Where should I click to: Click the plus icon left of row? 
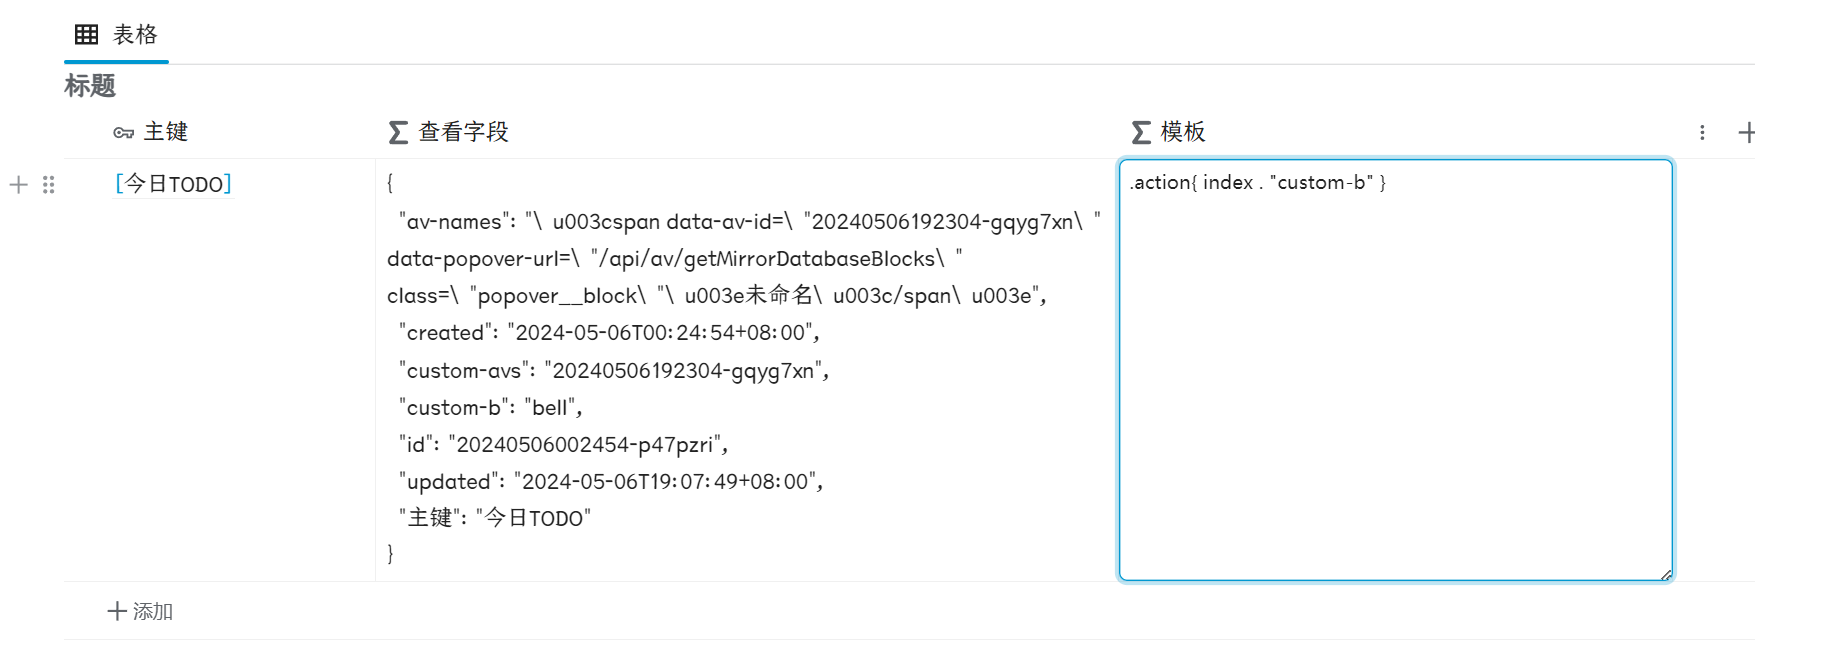(x=18, y=184)
